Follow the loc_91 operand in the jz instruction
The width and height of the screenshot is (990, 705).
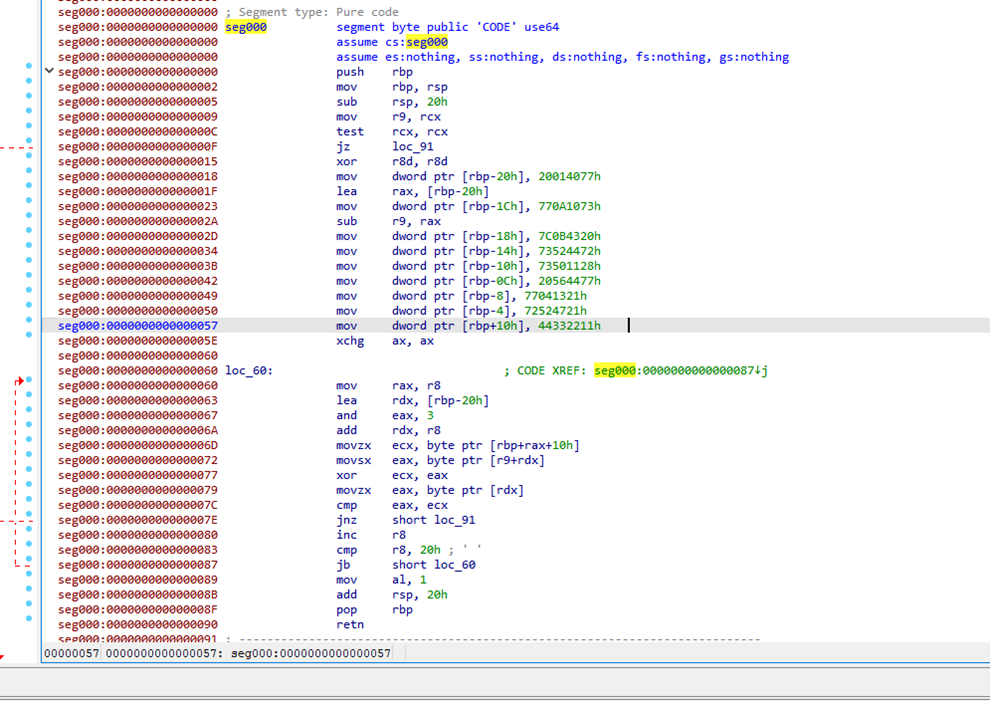tap(412, 147)
